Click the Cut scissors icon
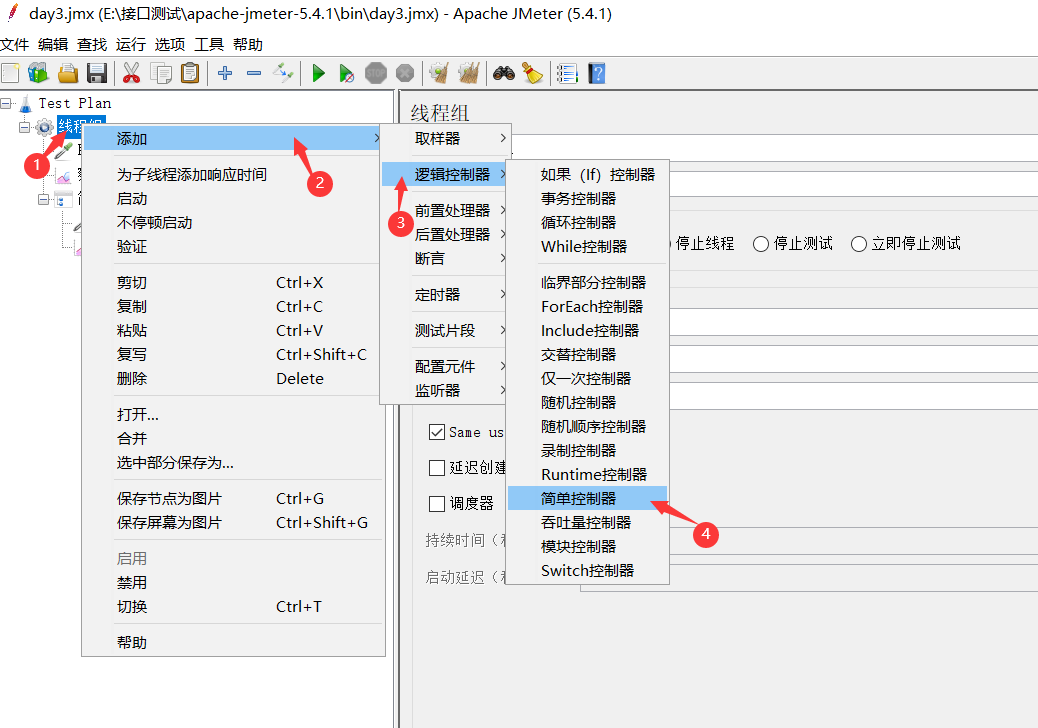 pos(131,73)
